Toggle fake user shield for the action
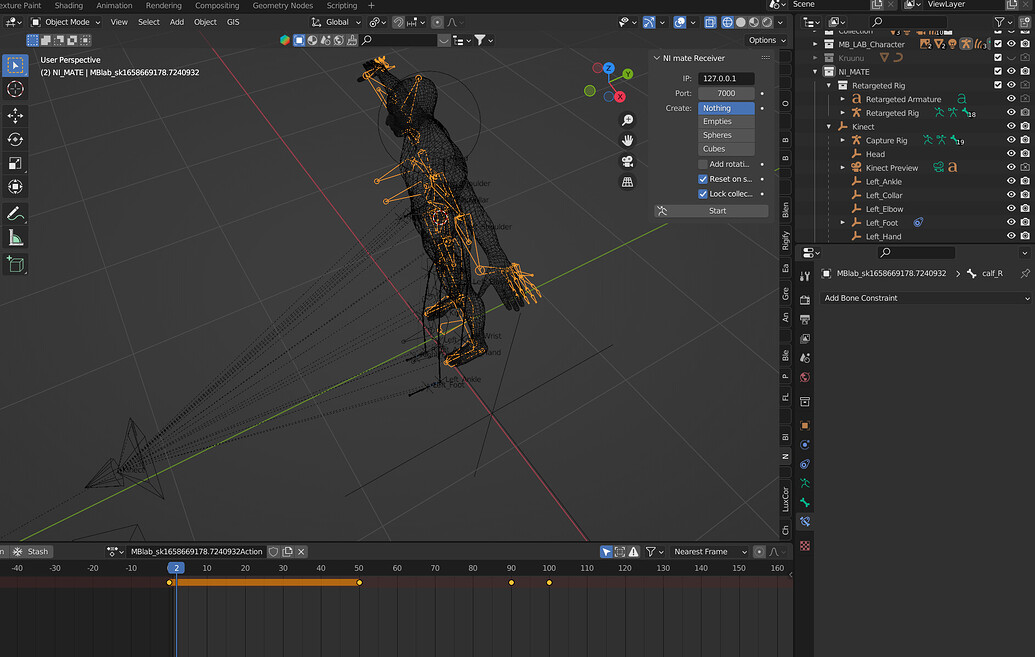This screenshot has height=657, width=1035. pyautogui.click(x=273, y=551)
